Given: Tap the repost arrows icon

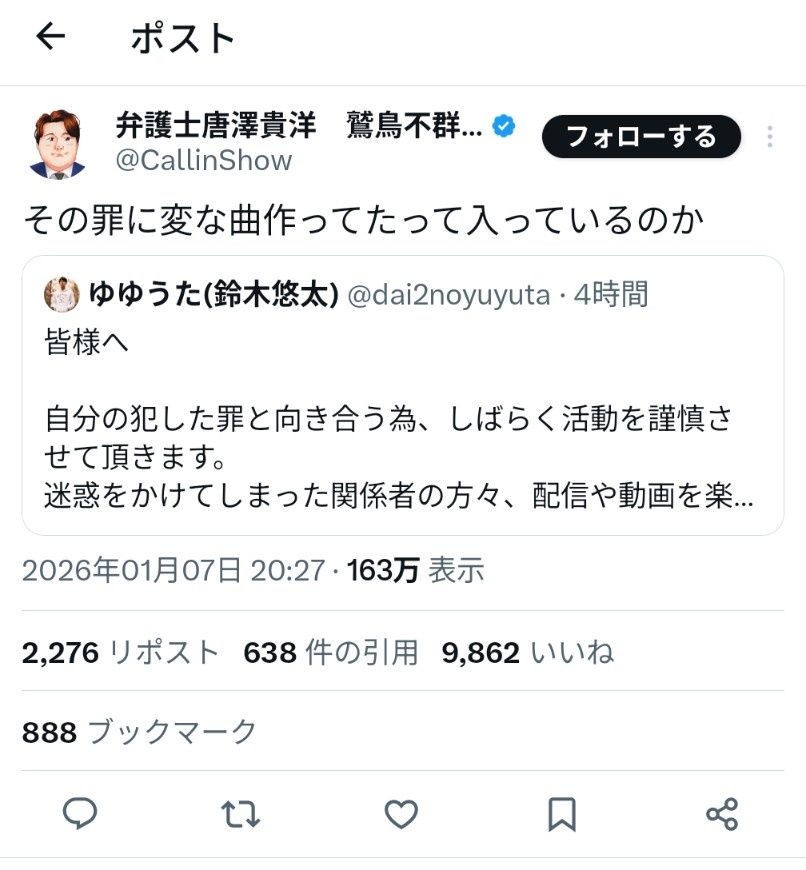Looking at the screenshot, I should point(240,814).
